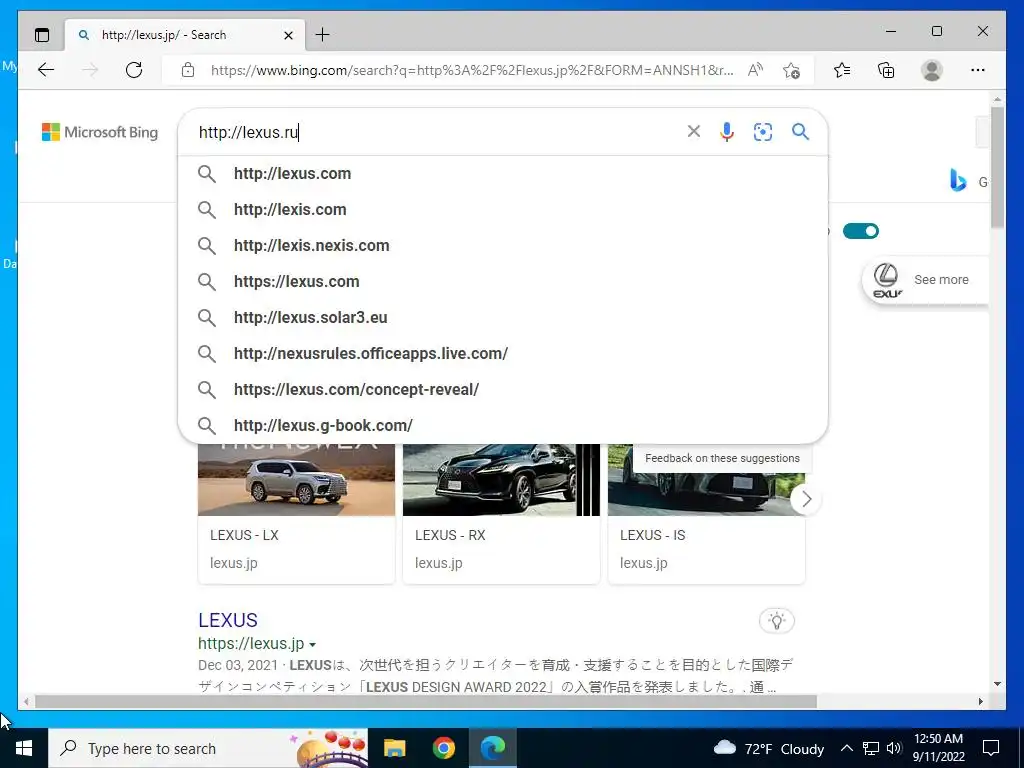Image resolution: width=1024 pixels, height=768 pixels.
Task: Show hidden system tray icons
Action: [846, 748]
